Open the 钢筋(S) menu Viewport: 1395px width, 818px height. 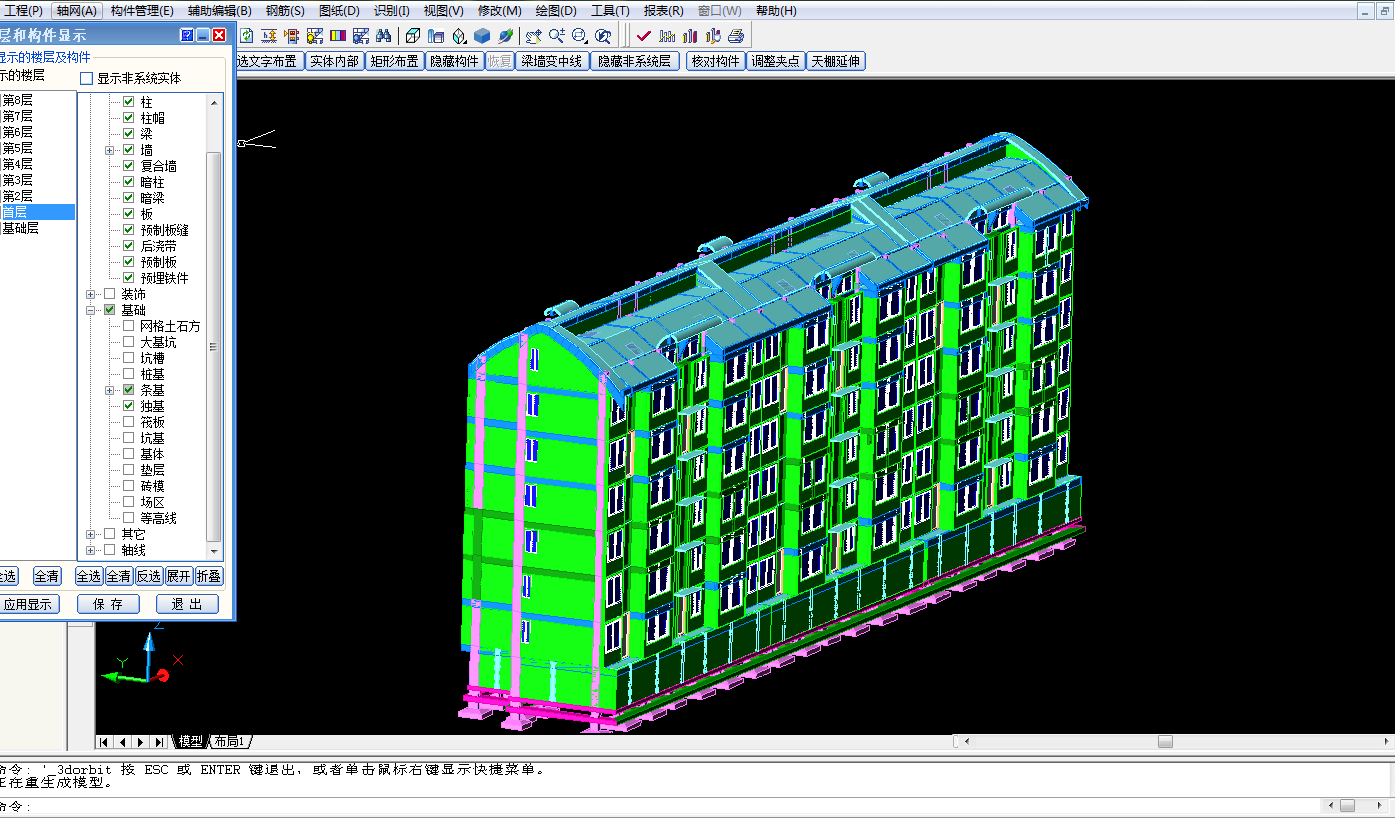pos(285,11)
